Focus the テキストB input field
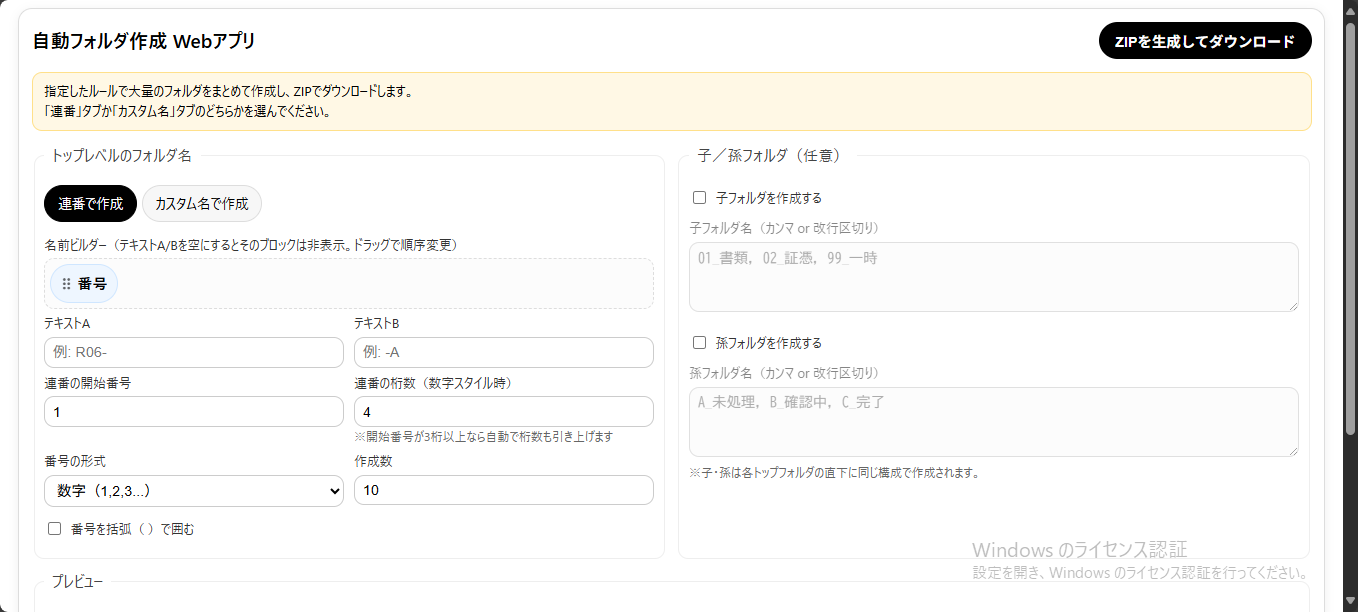This screenshot has height=612, width=1358. (503, 352)
